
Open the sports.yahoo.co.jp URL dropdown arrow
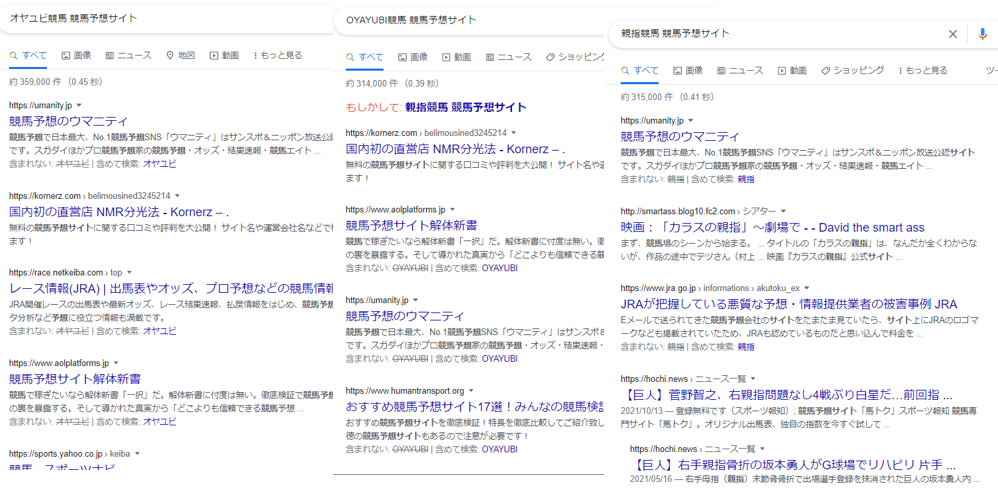(x=137, y=454)
